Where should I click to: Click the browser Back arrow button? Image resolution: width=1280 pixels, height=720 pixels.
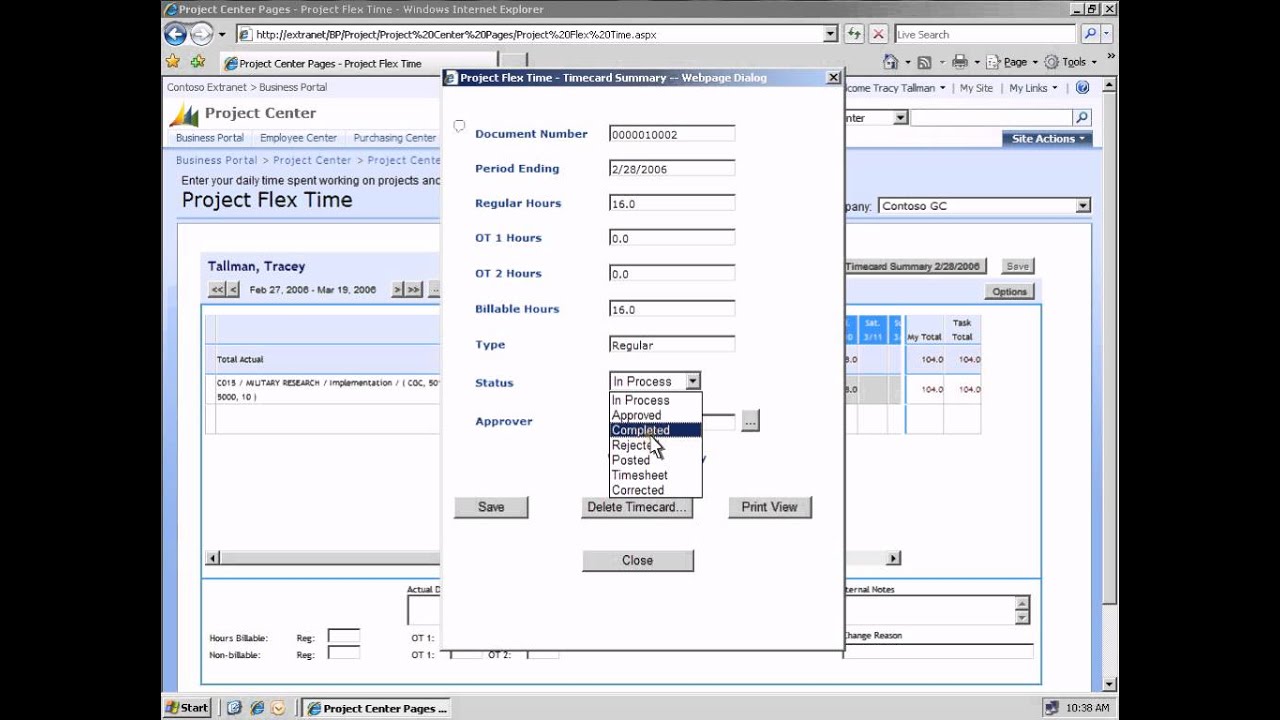176,34
